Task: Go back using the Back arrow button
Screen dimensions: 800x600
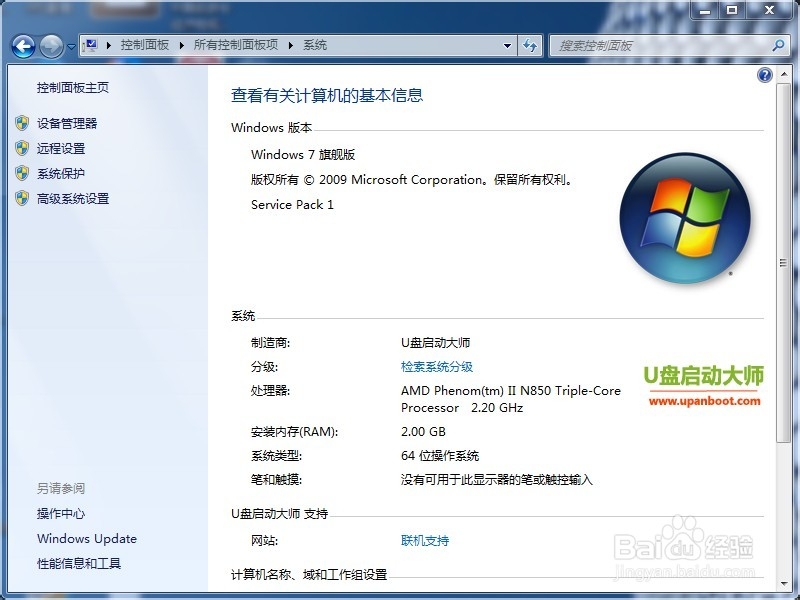Action: click(x=23, y=46)
